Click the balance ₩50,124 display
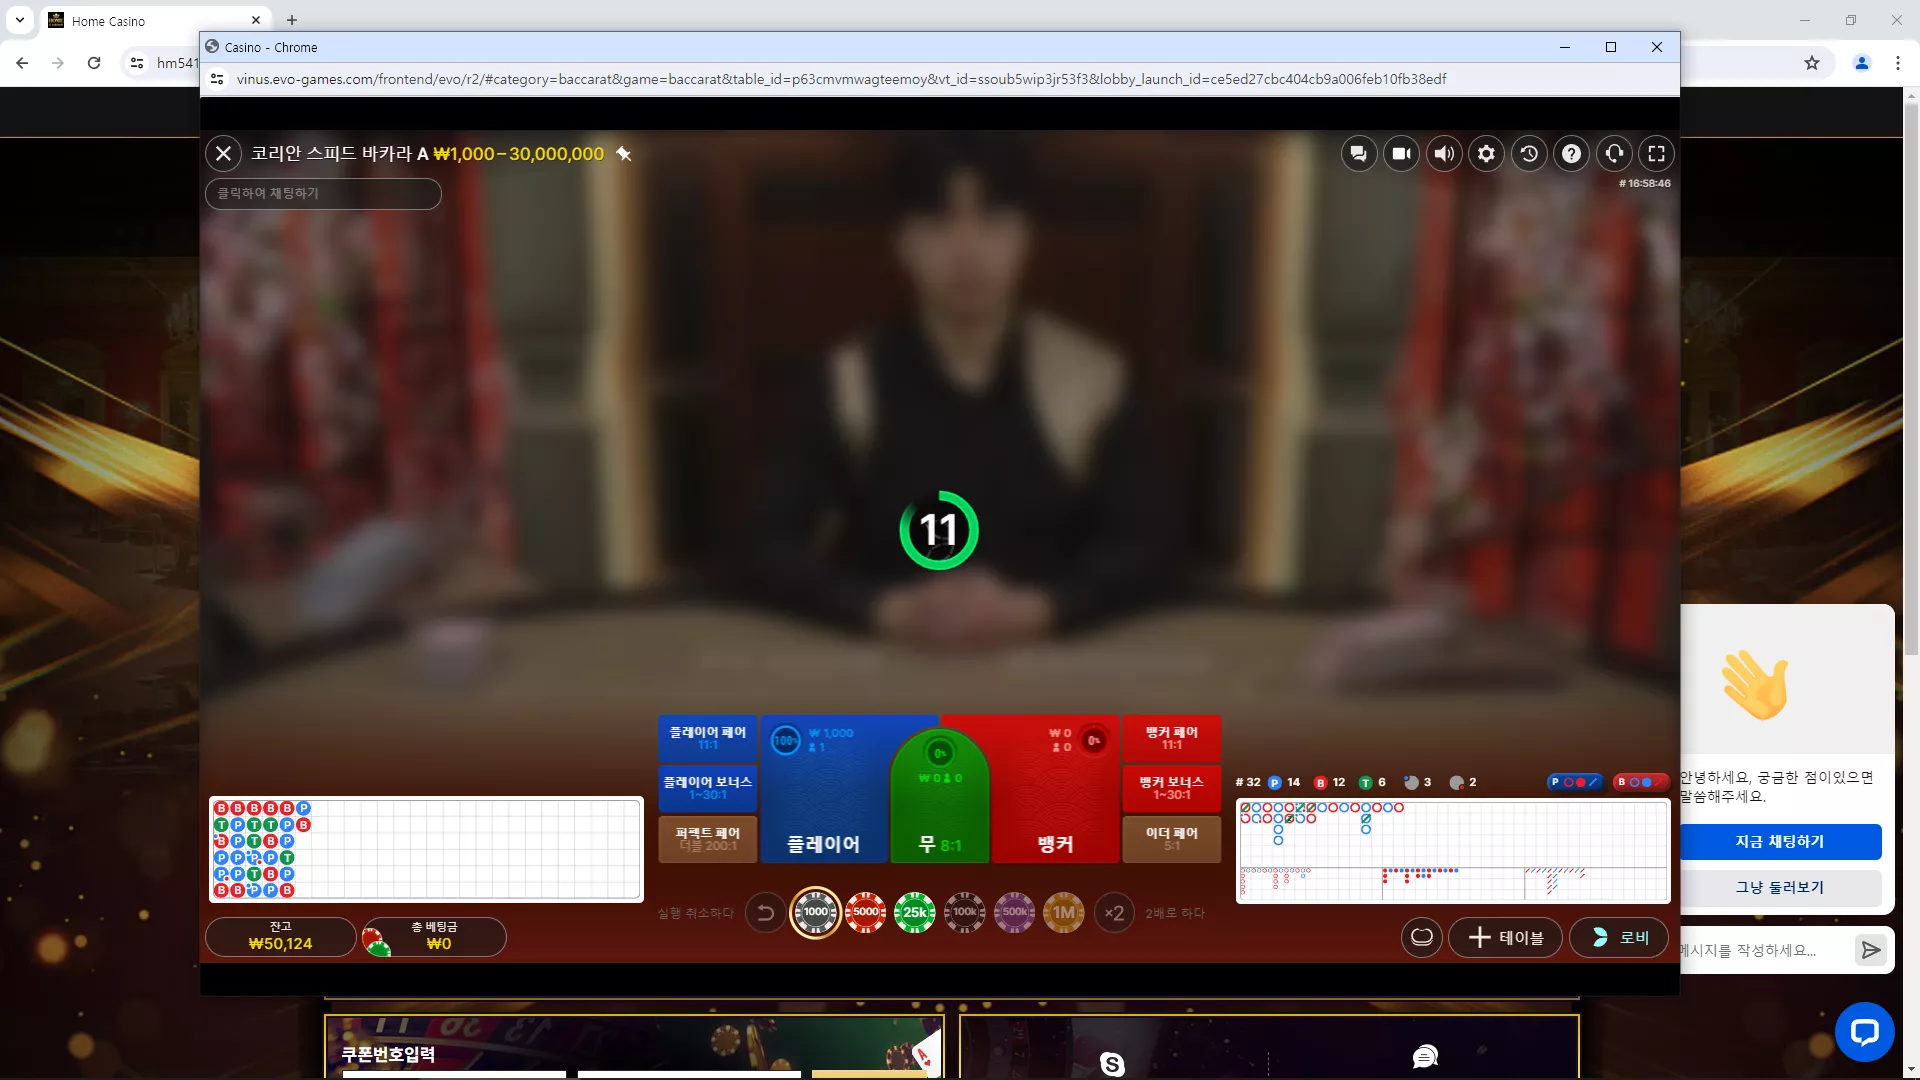Viewport: 1920px width, 1080px height. click(x=281, y=937)
